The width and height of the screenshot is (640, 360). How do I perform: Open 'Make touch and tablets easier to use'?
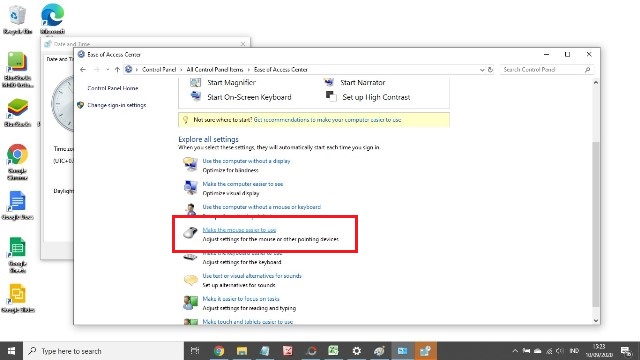tap(248, 322)
